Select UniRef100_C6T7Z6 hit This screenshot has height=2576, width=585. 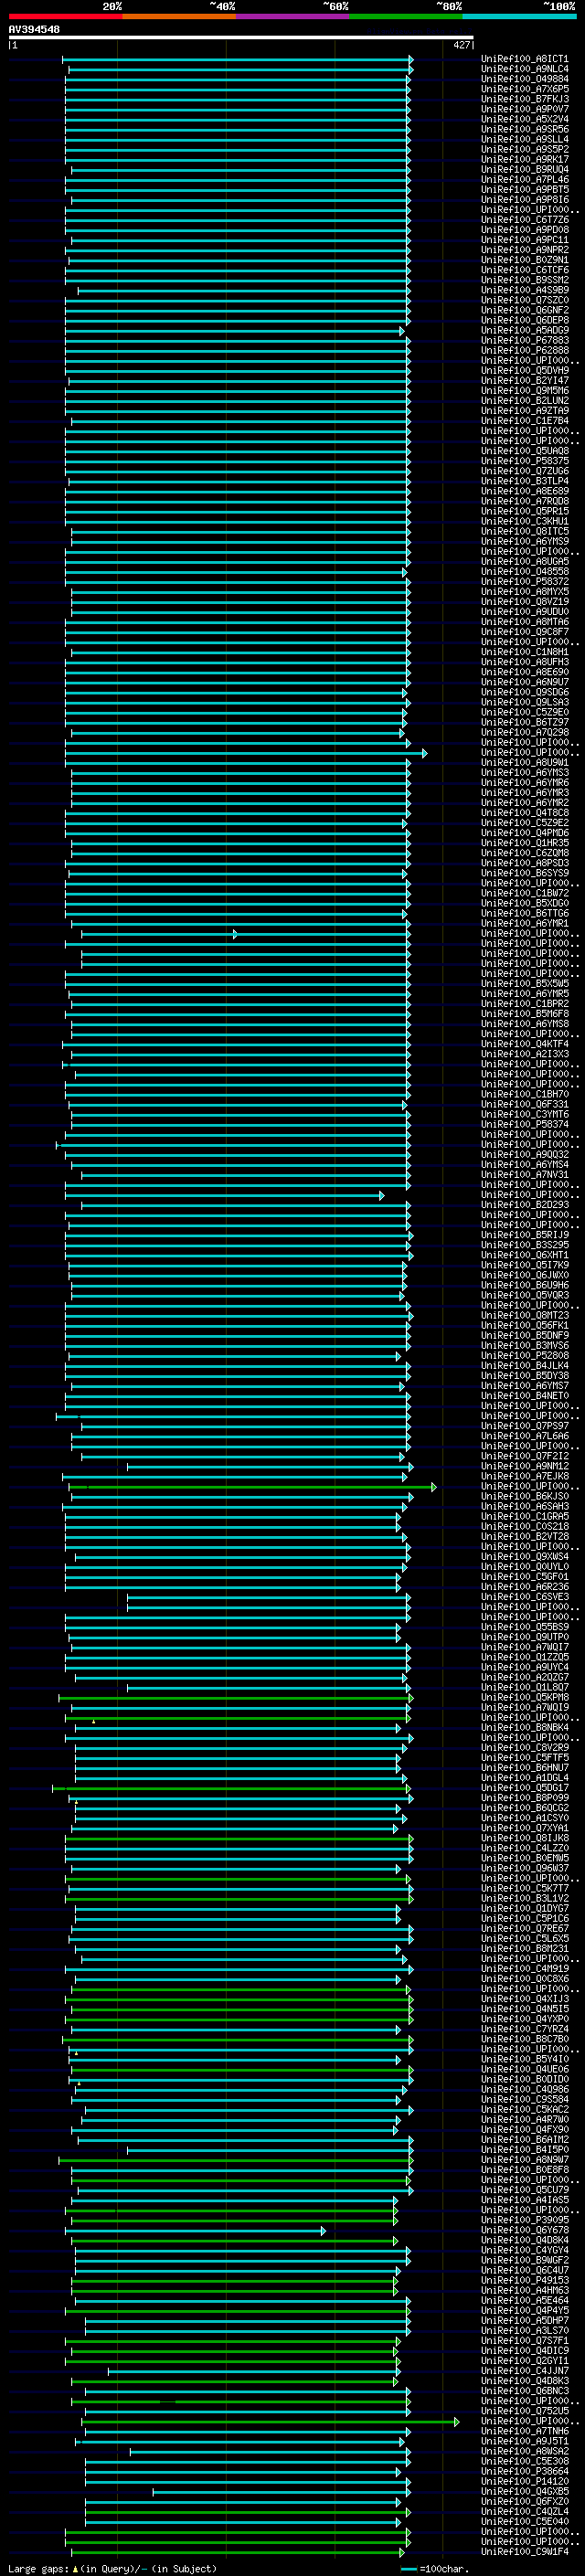tap(525, 219)
